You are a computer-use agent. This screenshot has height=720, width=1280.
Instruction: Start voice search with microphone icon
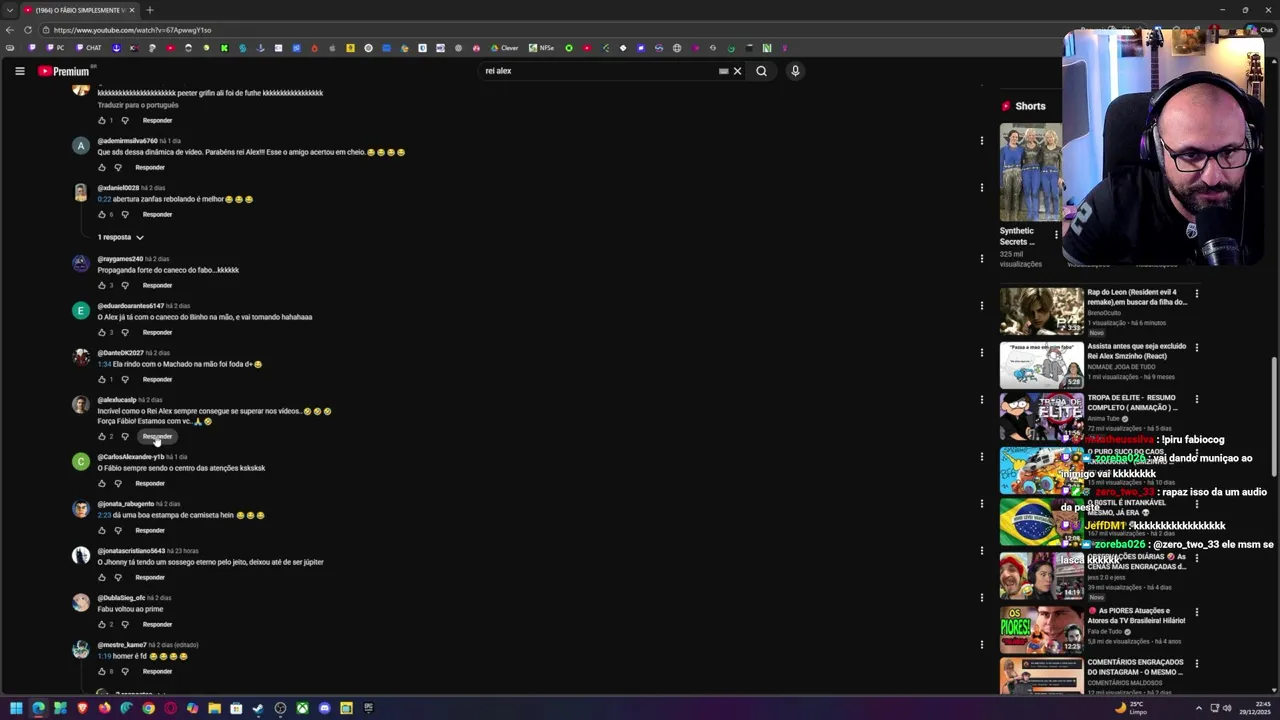tap(795, 71)
